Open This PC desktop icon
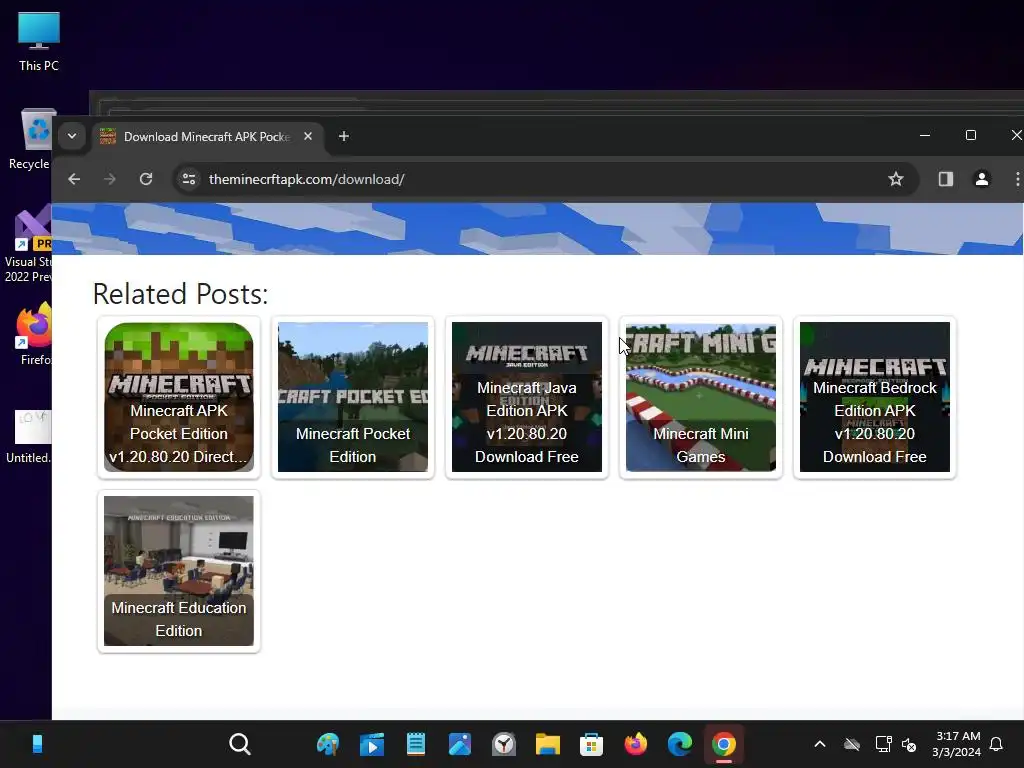 coord(39,42)
